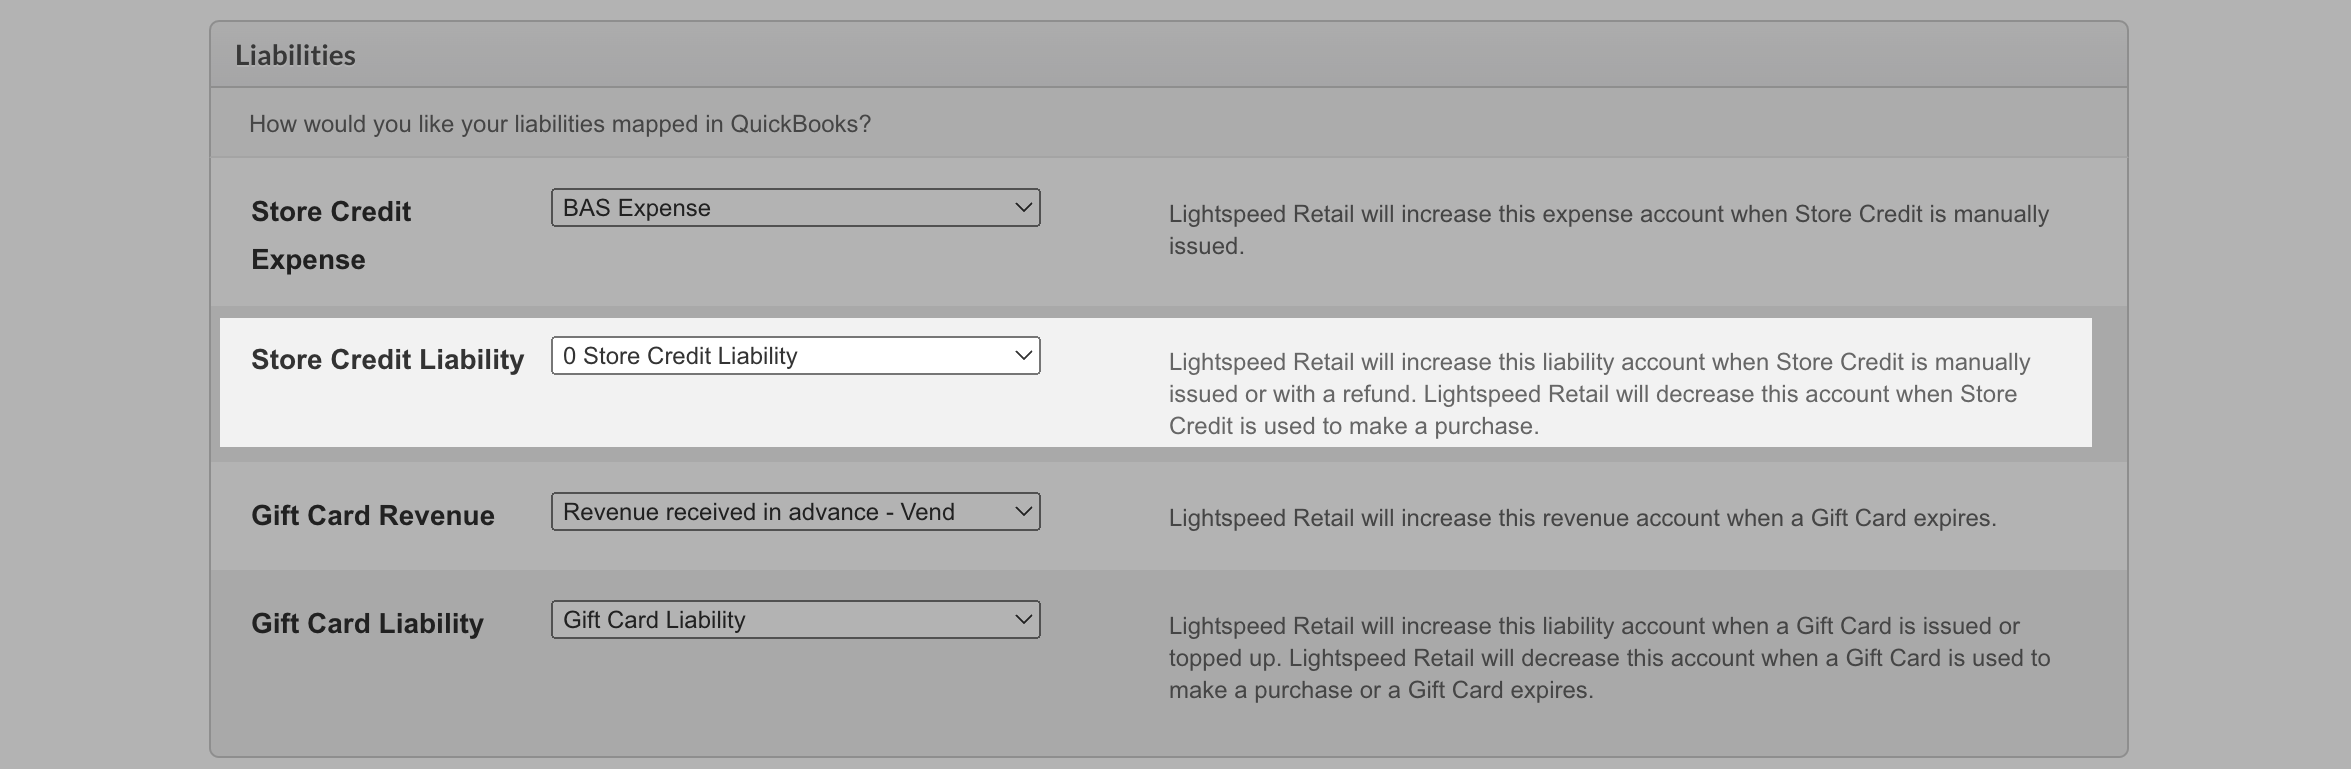Image resolution: width=2351 pixels, height=769 pixels.
Task: Click the chevron arrow on BAS Expense select
Action: click(x=1023, y=208)
